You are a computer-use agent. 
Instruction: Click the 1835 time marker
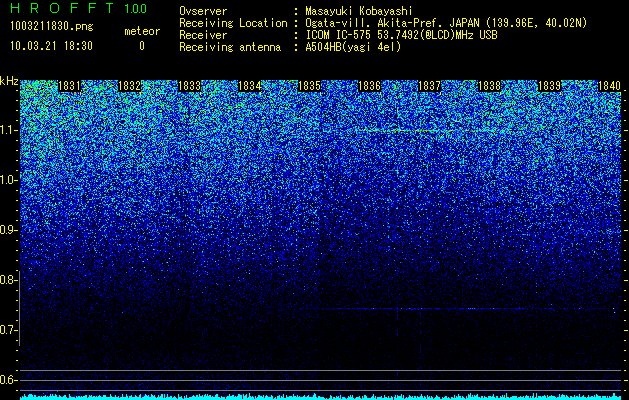(309, 86)
